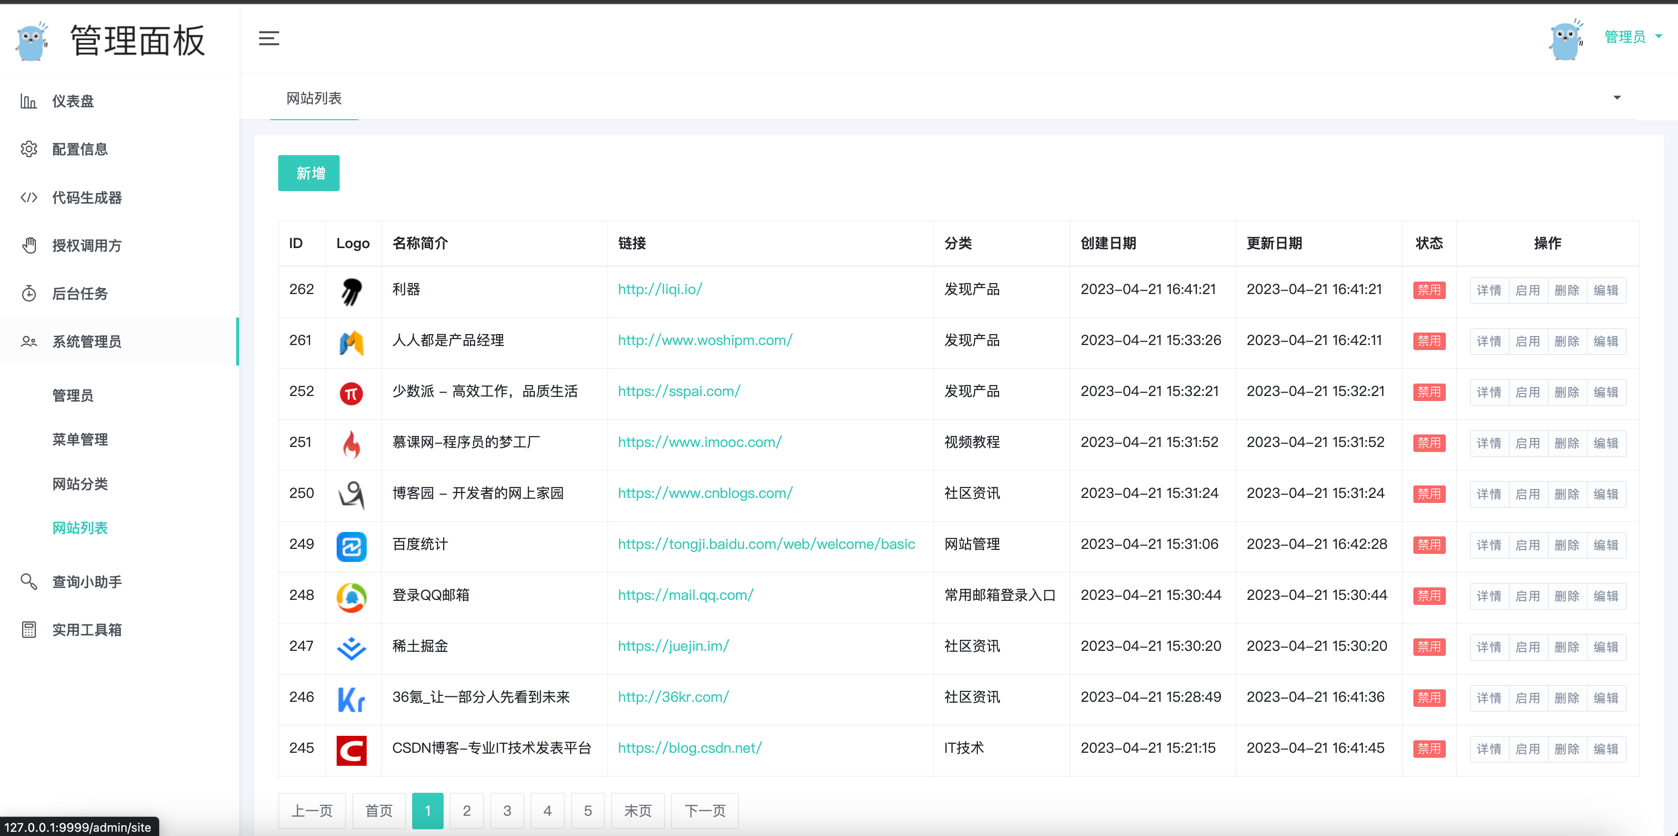Select the 网站列表 tab

tap(314, 98)
